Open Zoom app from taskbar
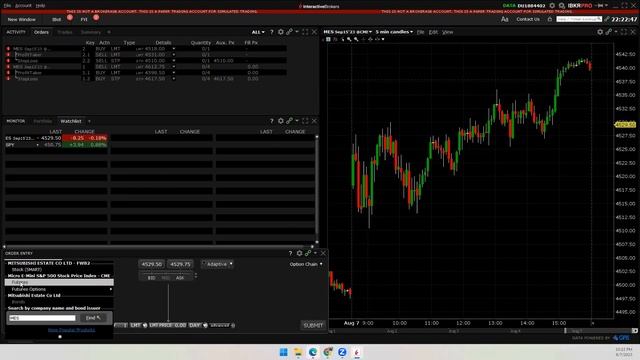The image size is (640, 360). [342, 352]
